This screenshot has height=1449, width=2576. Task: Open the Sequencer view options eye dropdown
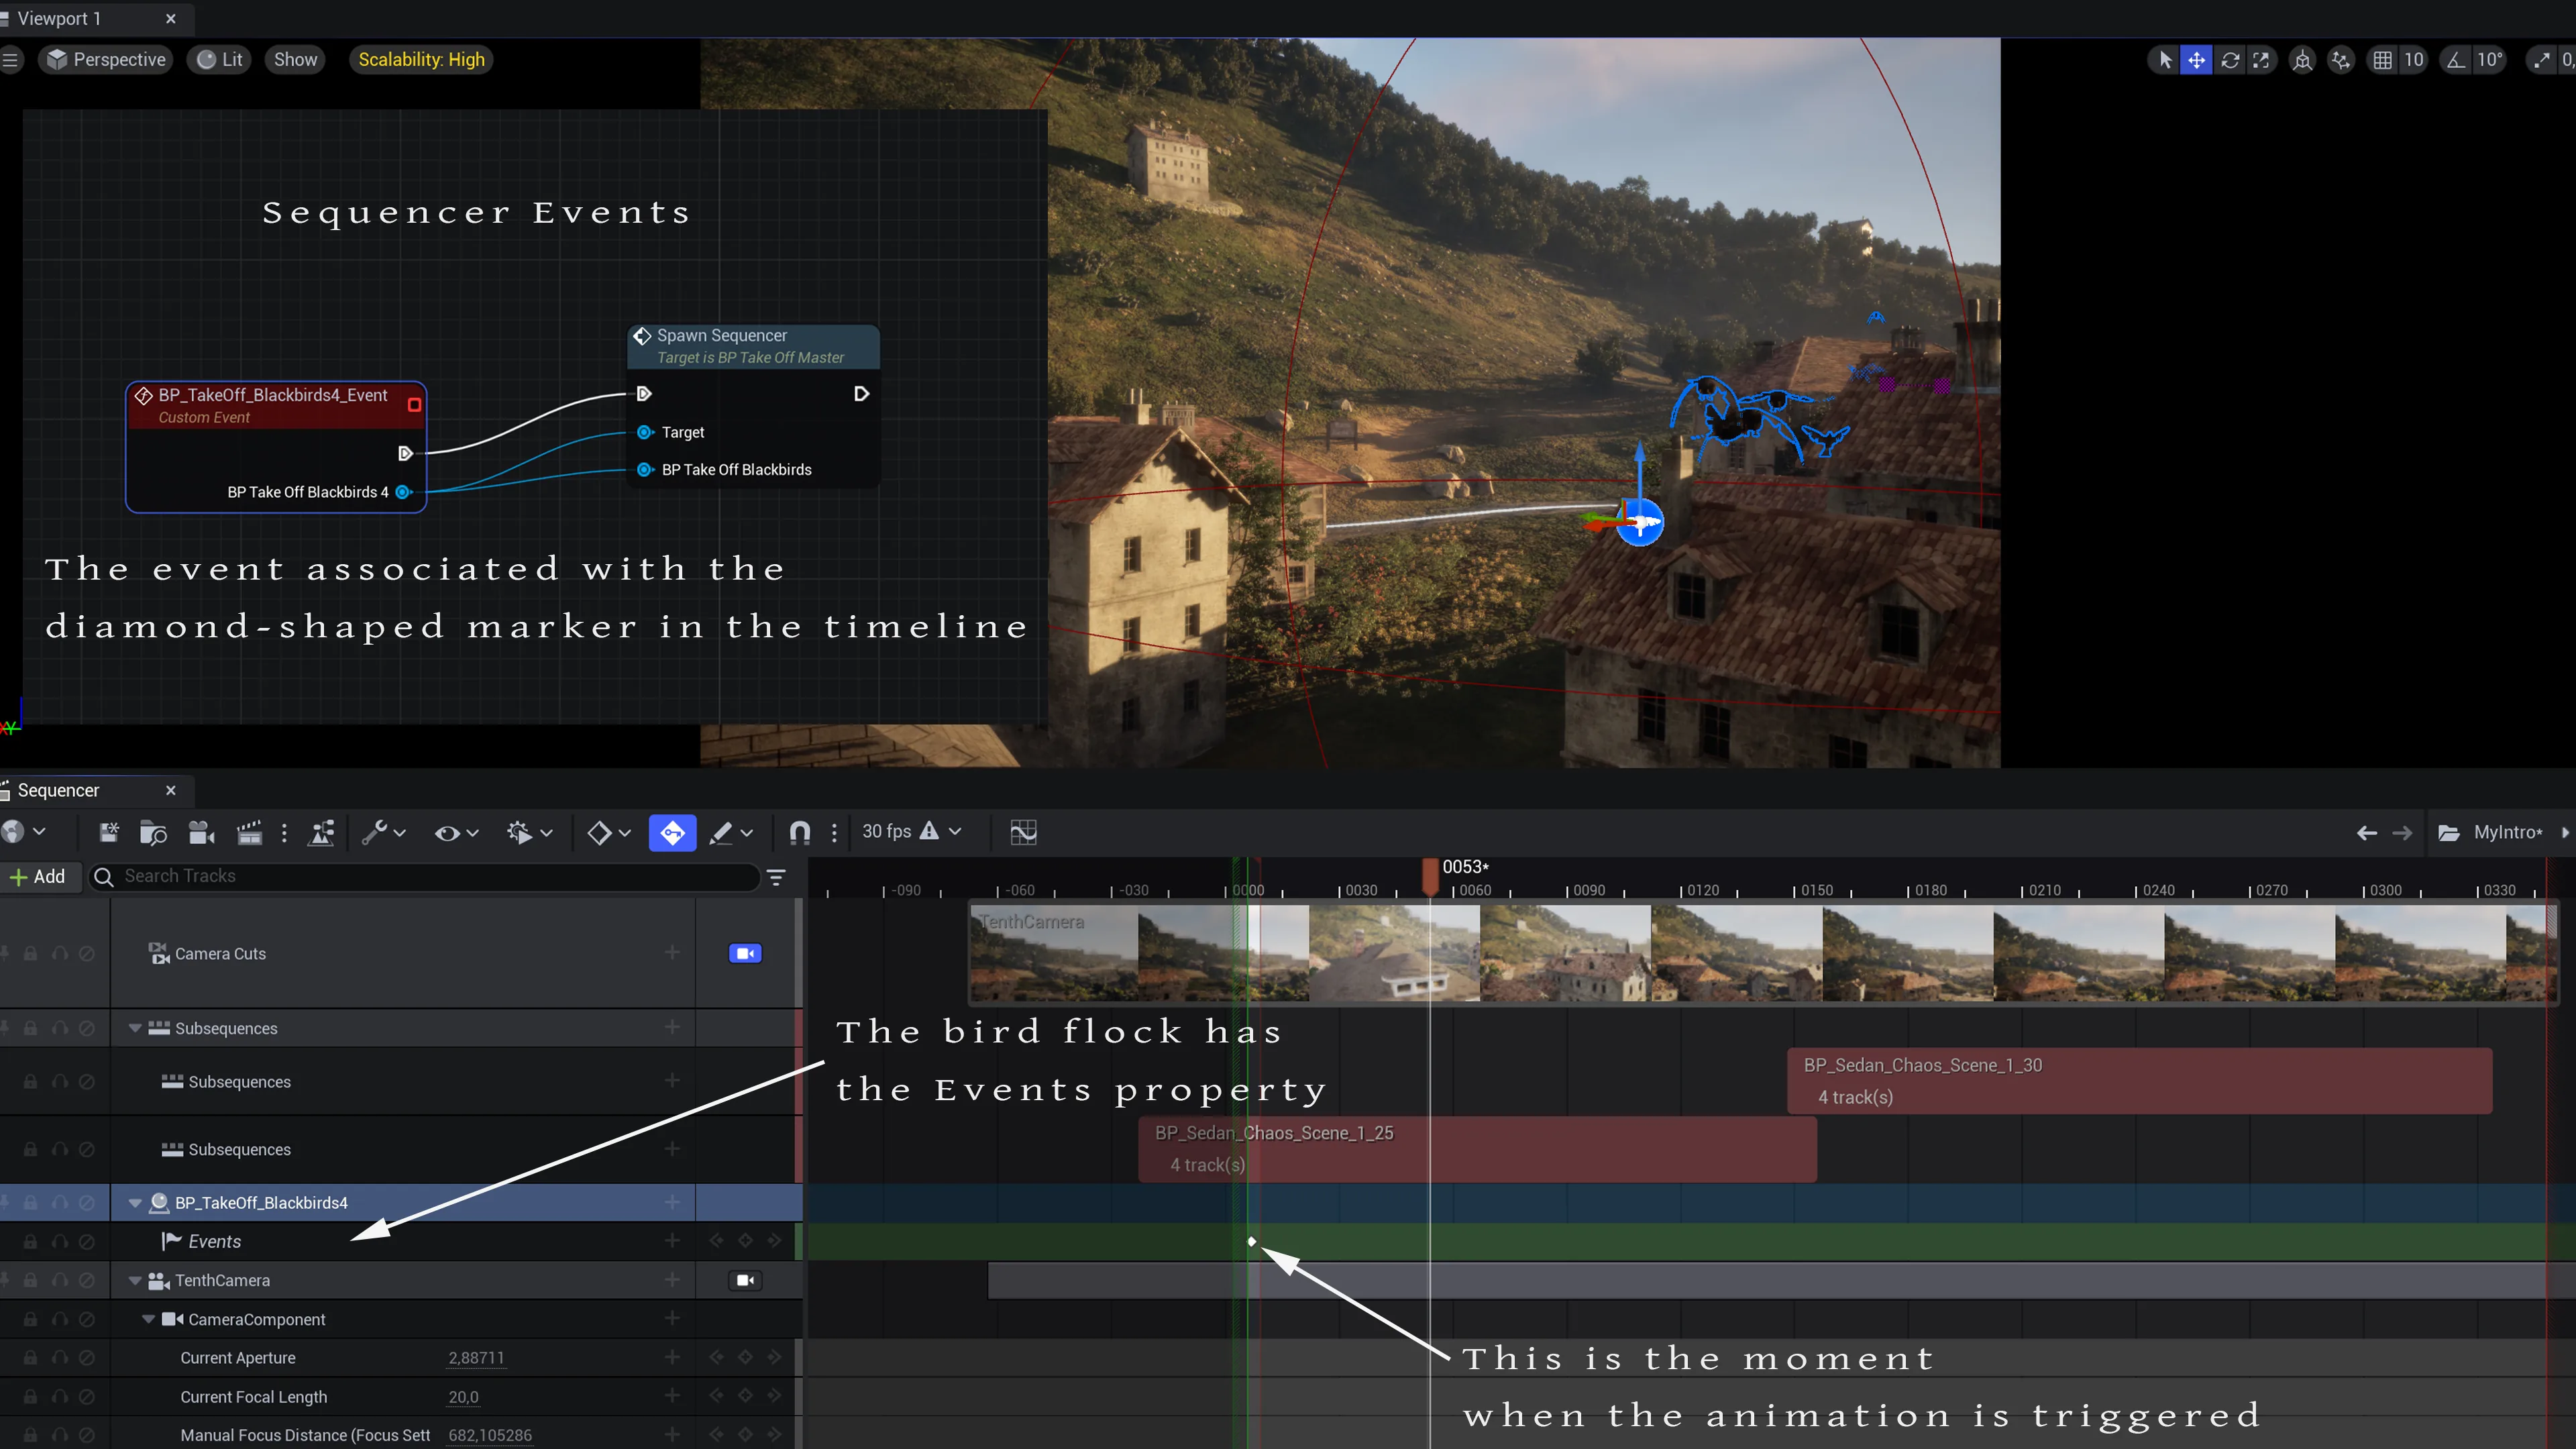point(456,832)
